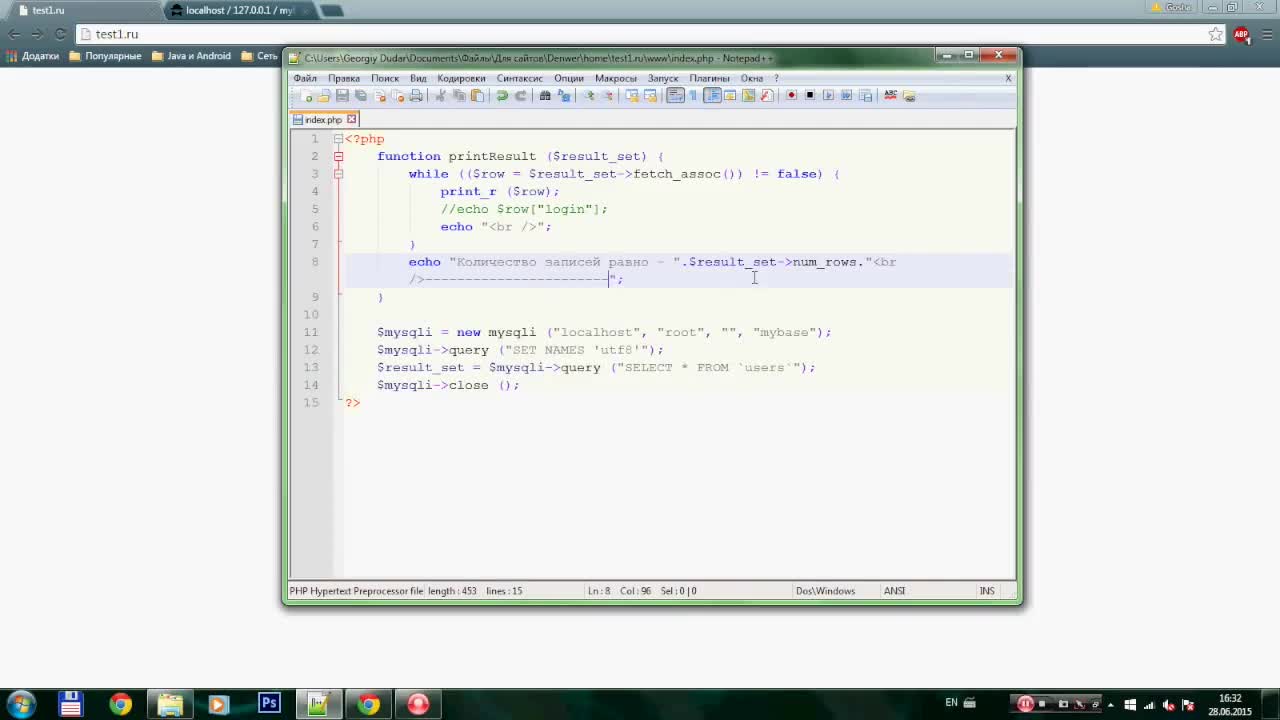The image size is (1280, 720).
Task: Toggle word wrap toolbar button
Action: point(675,96)
